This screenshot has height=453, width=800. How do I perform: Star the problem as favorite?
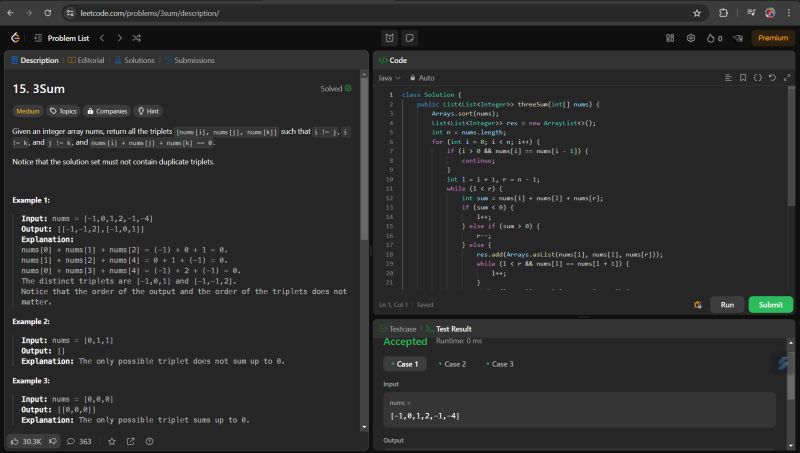coord(112,441)
